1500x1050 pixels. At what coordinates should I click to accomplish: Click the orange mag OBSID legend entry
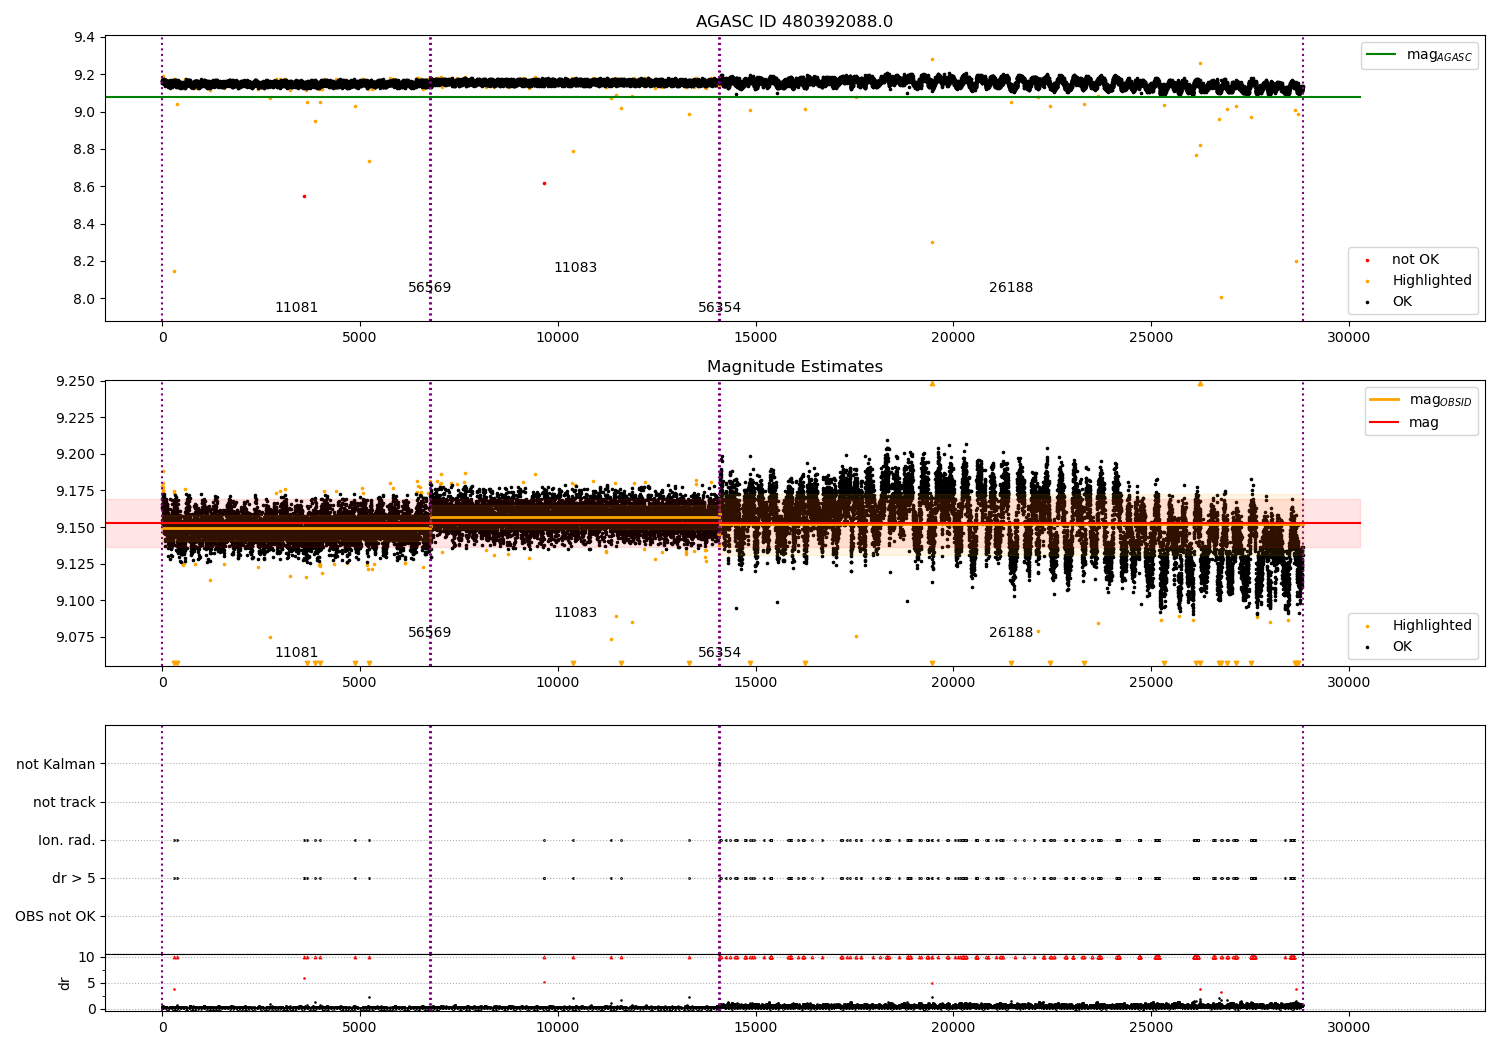click(1420, 400)
